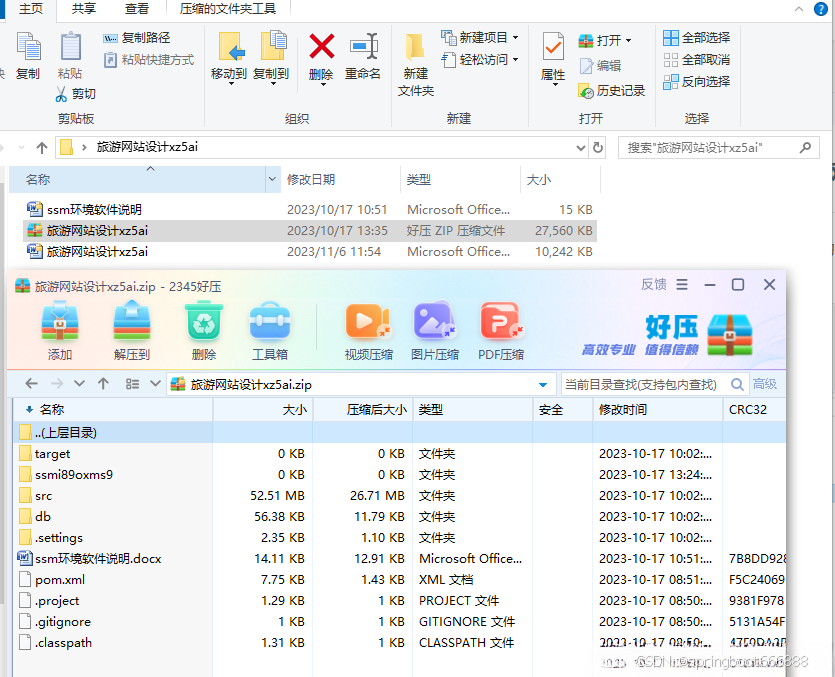Open the 压缩的文件夹工具 tab
The width and height of the screenshot is (835, 677).
coord(228,9)
